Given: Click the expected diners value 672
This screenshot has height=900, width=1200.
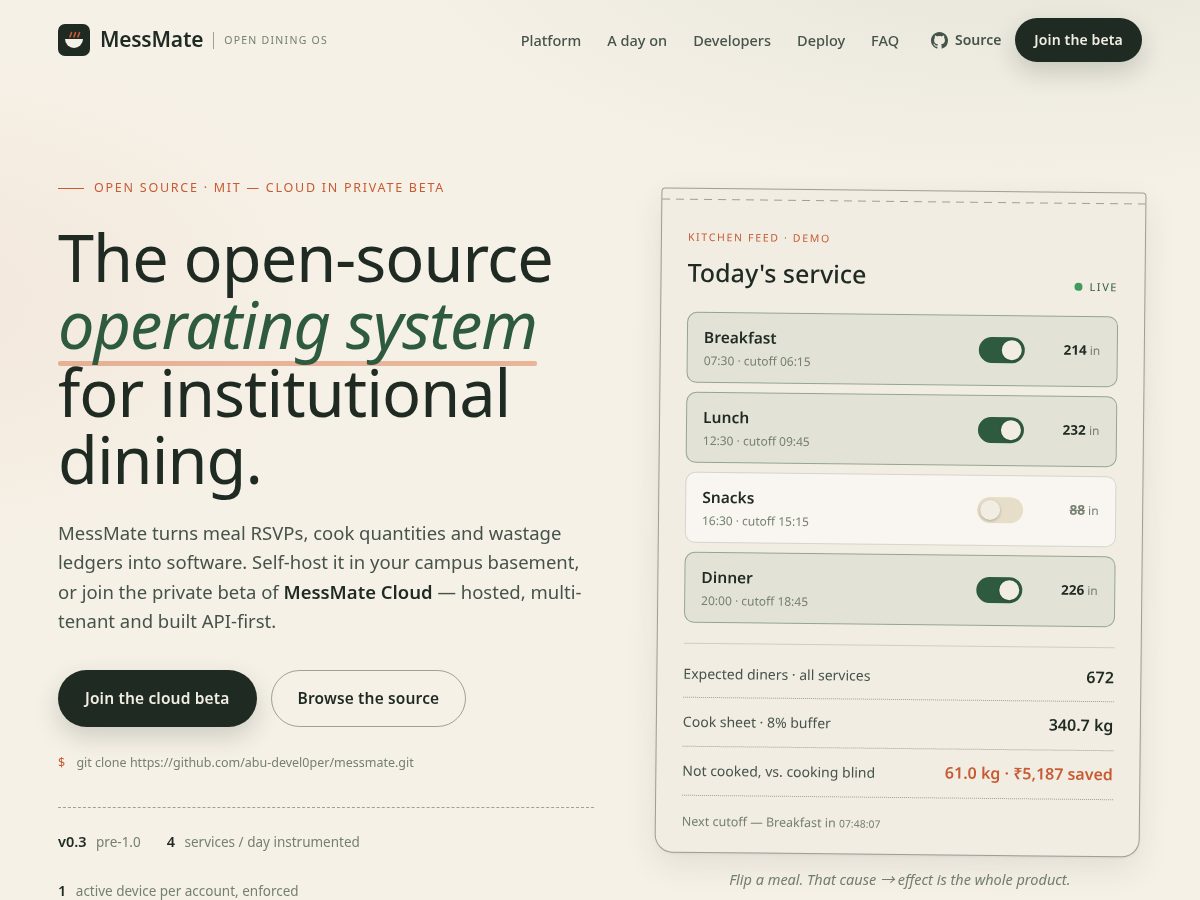Looking at the screenshot, I should pos(1100,677).
